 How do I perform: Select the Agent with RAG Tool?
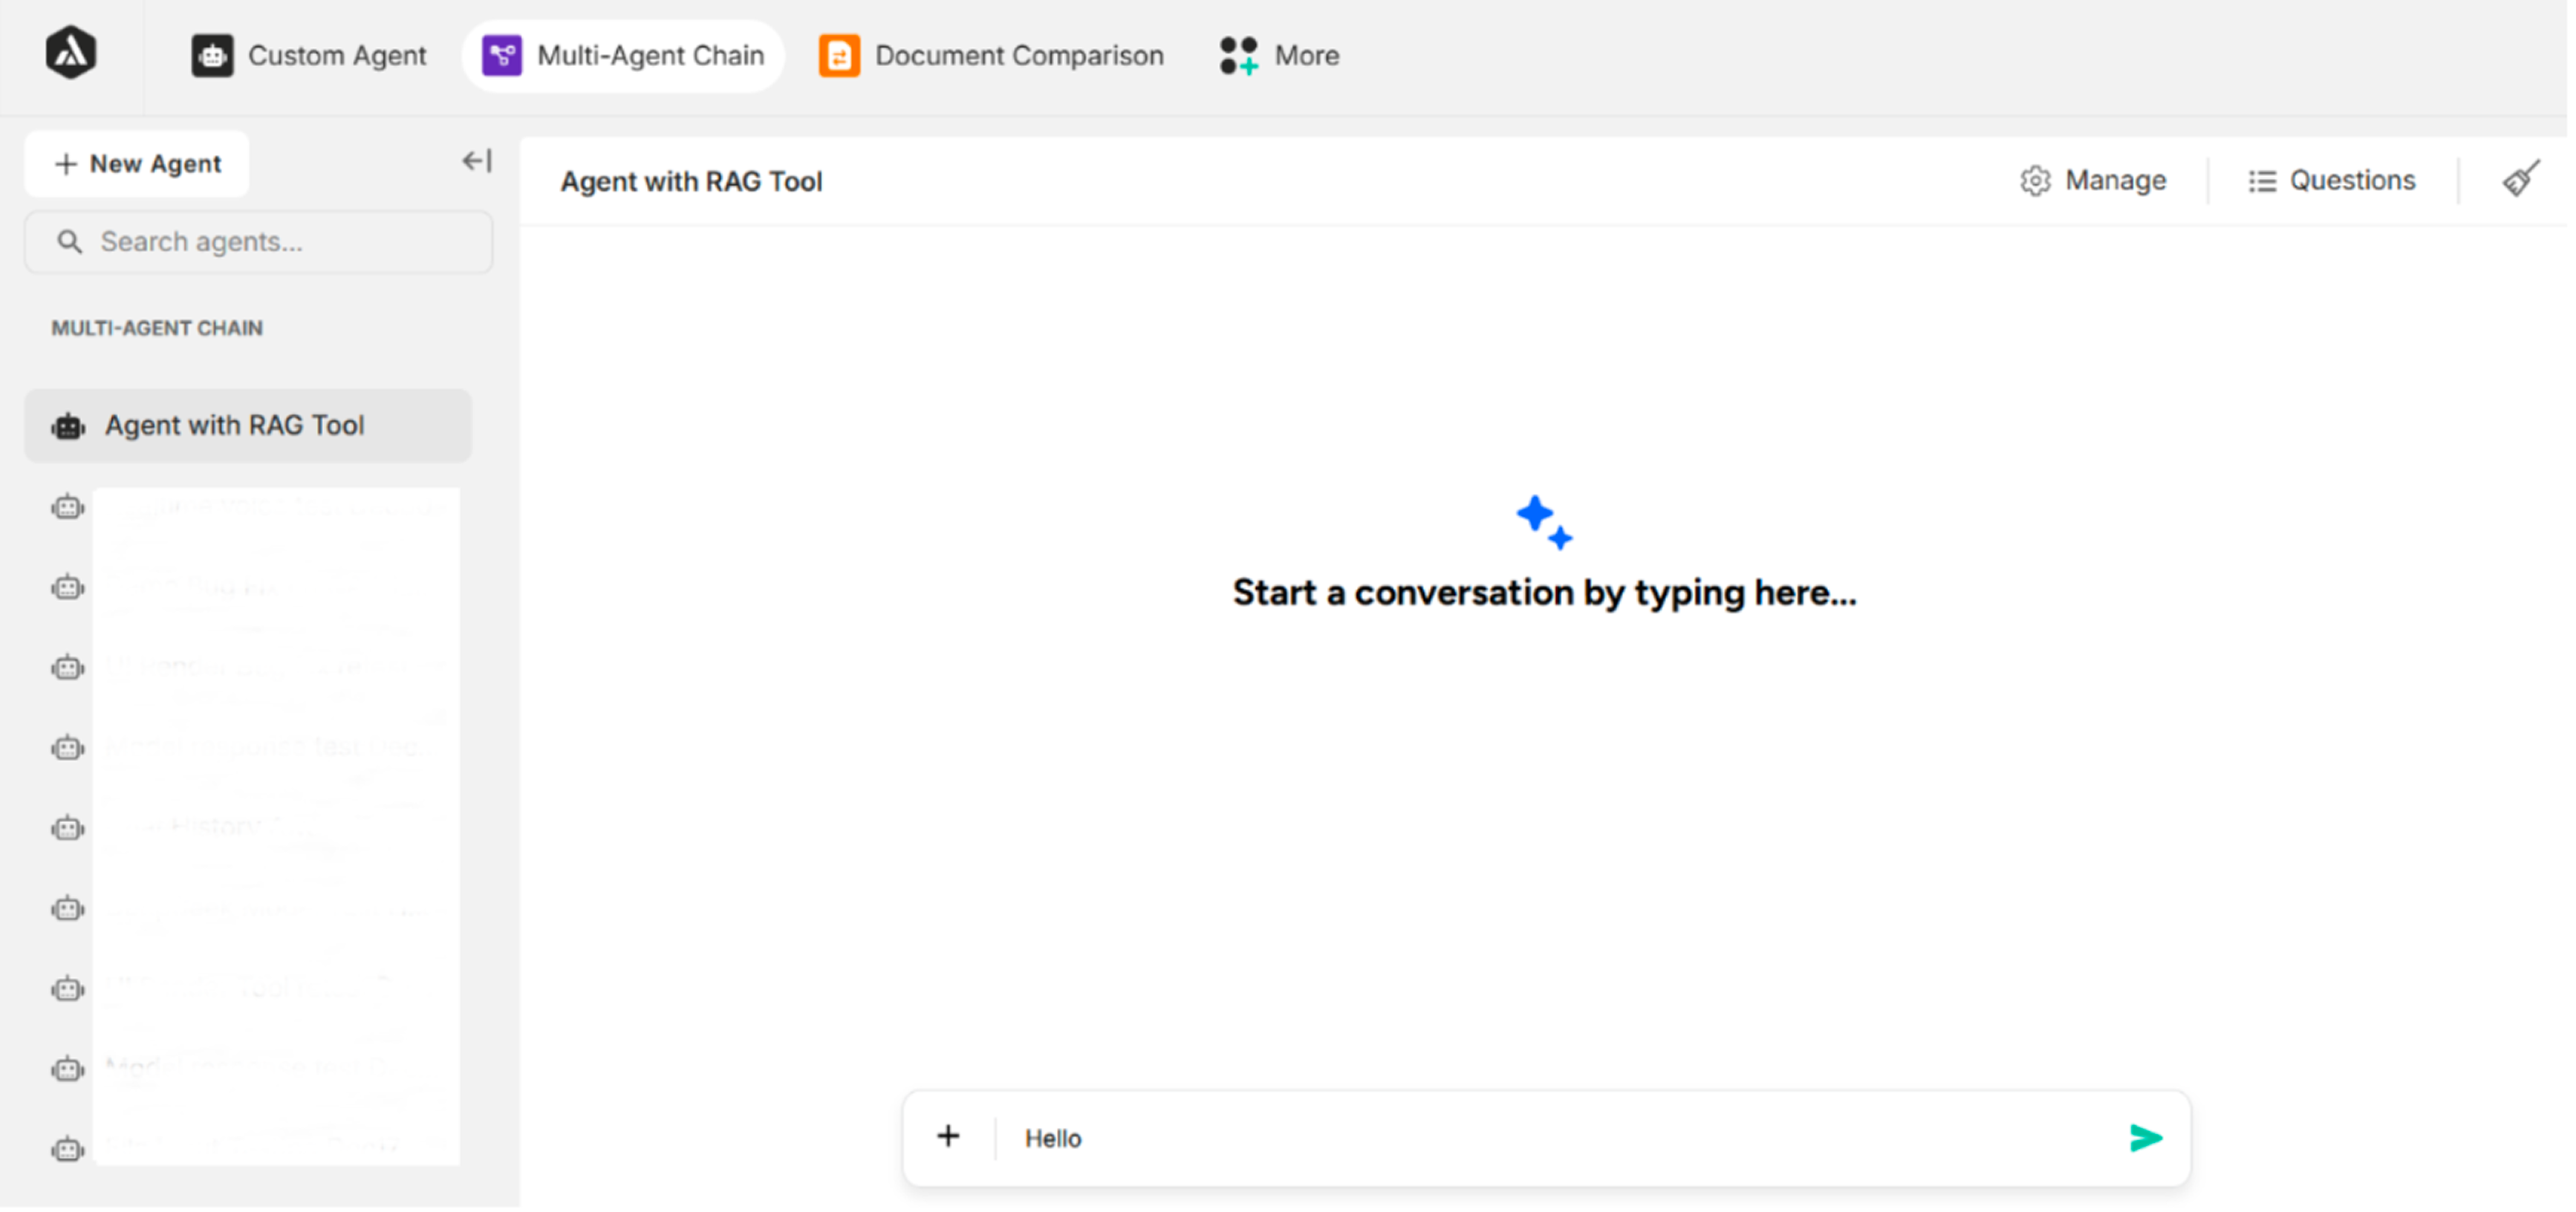[x=234, y=425]
